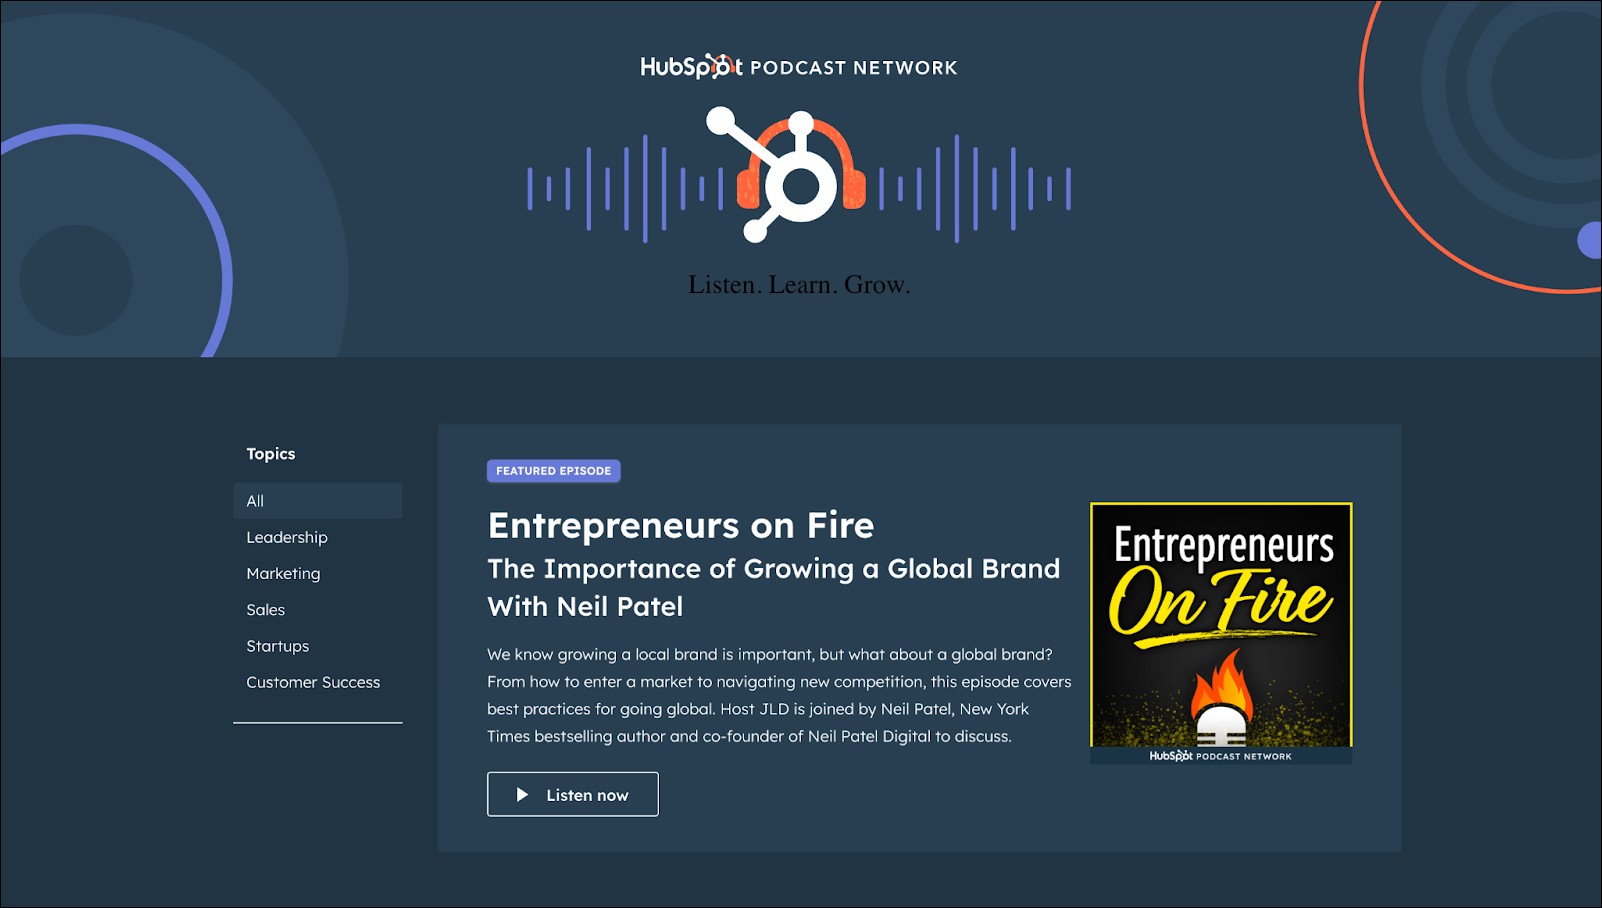Click the Listen. Learn. Grow. tagline
The height and width of the screenshot is (908, 1602).
click(799, 285)
